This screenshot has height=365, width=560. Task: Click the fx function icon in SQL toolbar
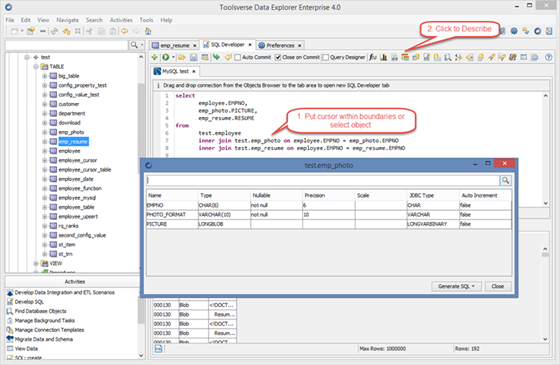point(373,57)
